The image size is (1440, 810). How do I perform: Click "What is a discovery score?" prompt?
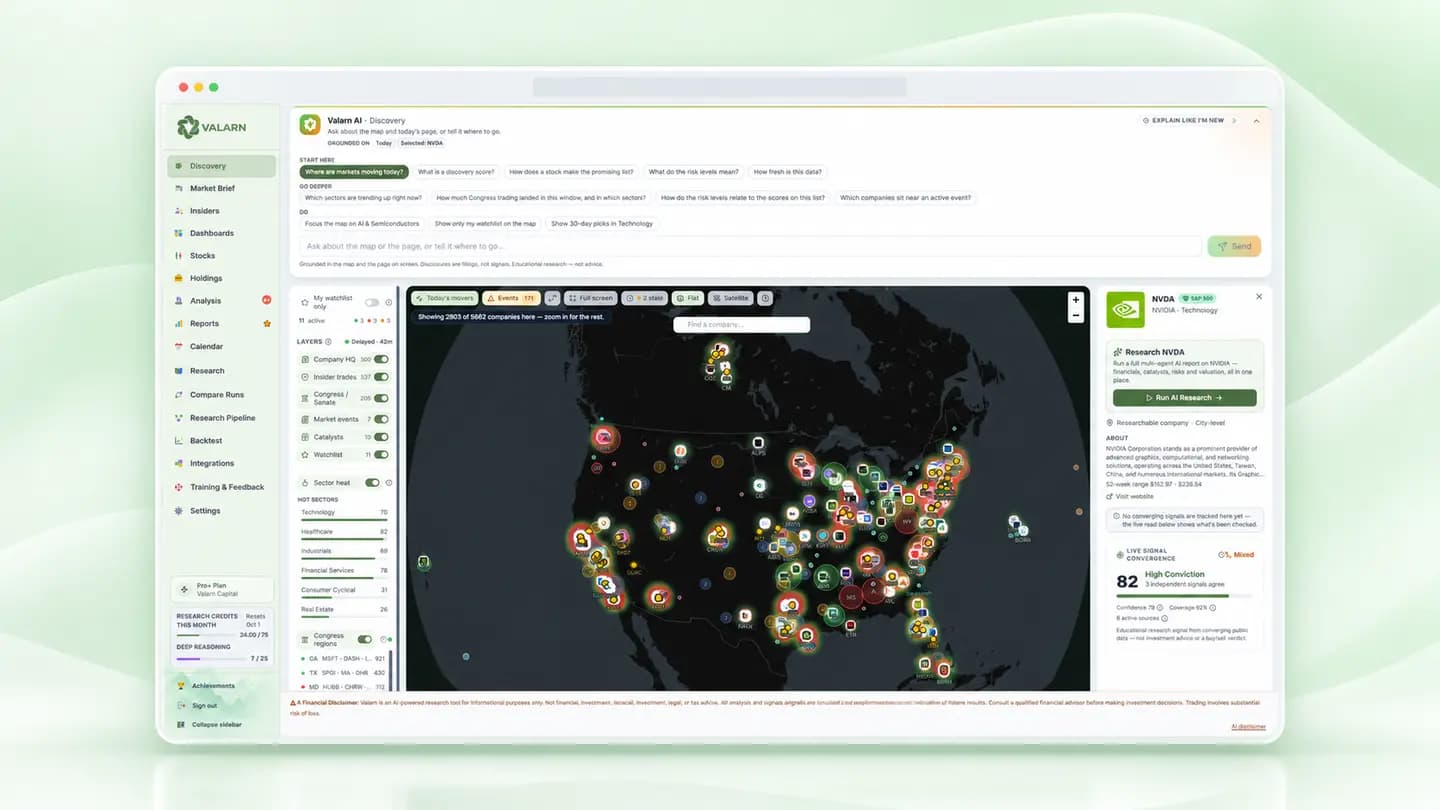point(456,172)
